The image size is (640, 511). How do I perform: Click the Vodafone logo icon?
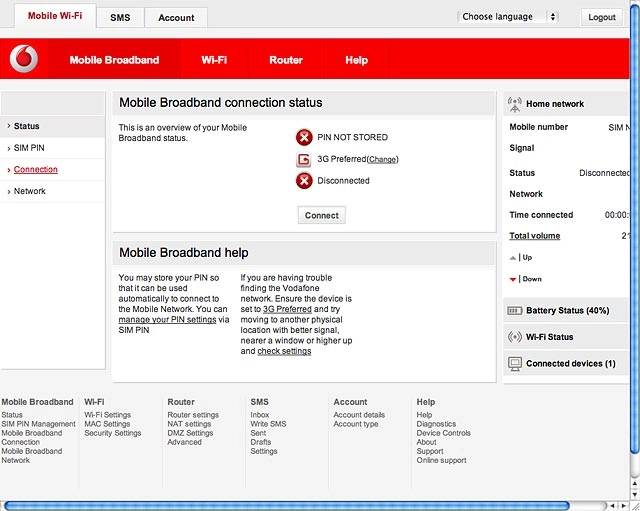point(24,59)
